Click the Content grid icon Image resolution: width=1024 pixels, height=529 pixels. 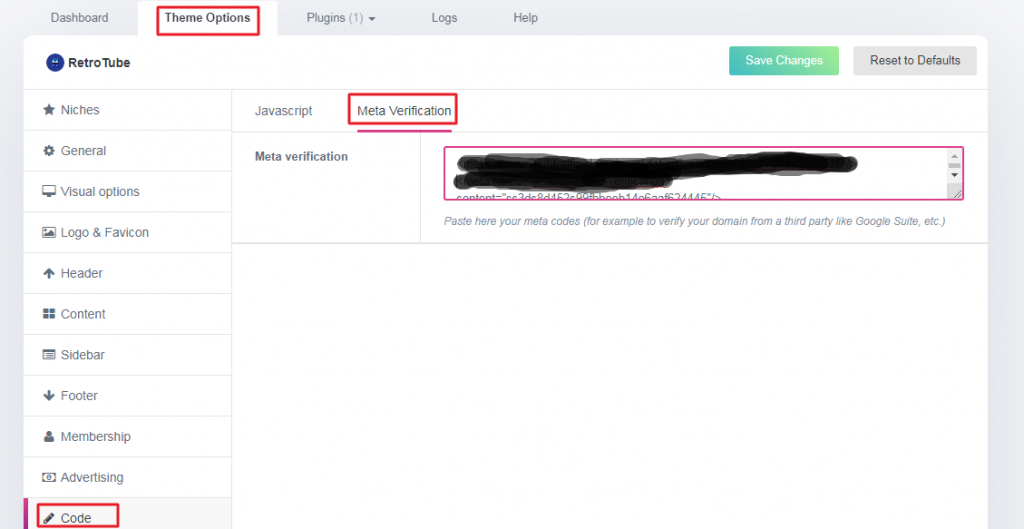[48, 314]
